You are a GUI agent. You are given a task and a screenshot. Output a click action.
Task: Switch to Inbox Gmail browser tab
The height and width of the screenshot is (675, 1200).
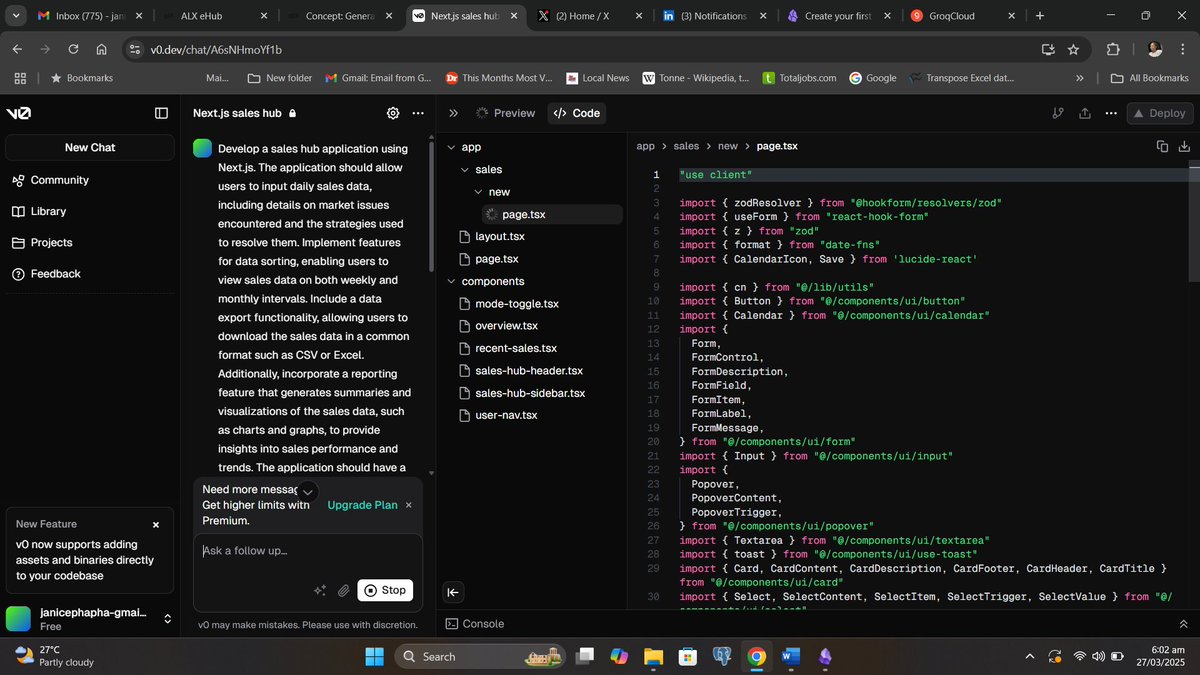[x=90, y=16]
